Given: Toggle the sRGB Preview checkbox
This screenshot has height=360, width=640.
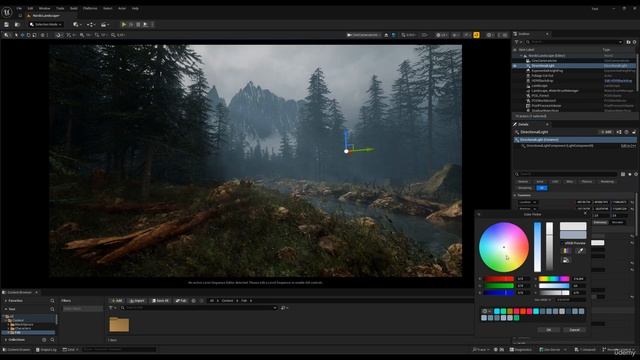Looking at the screenshot, I should click(563, 243).
